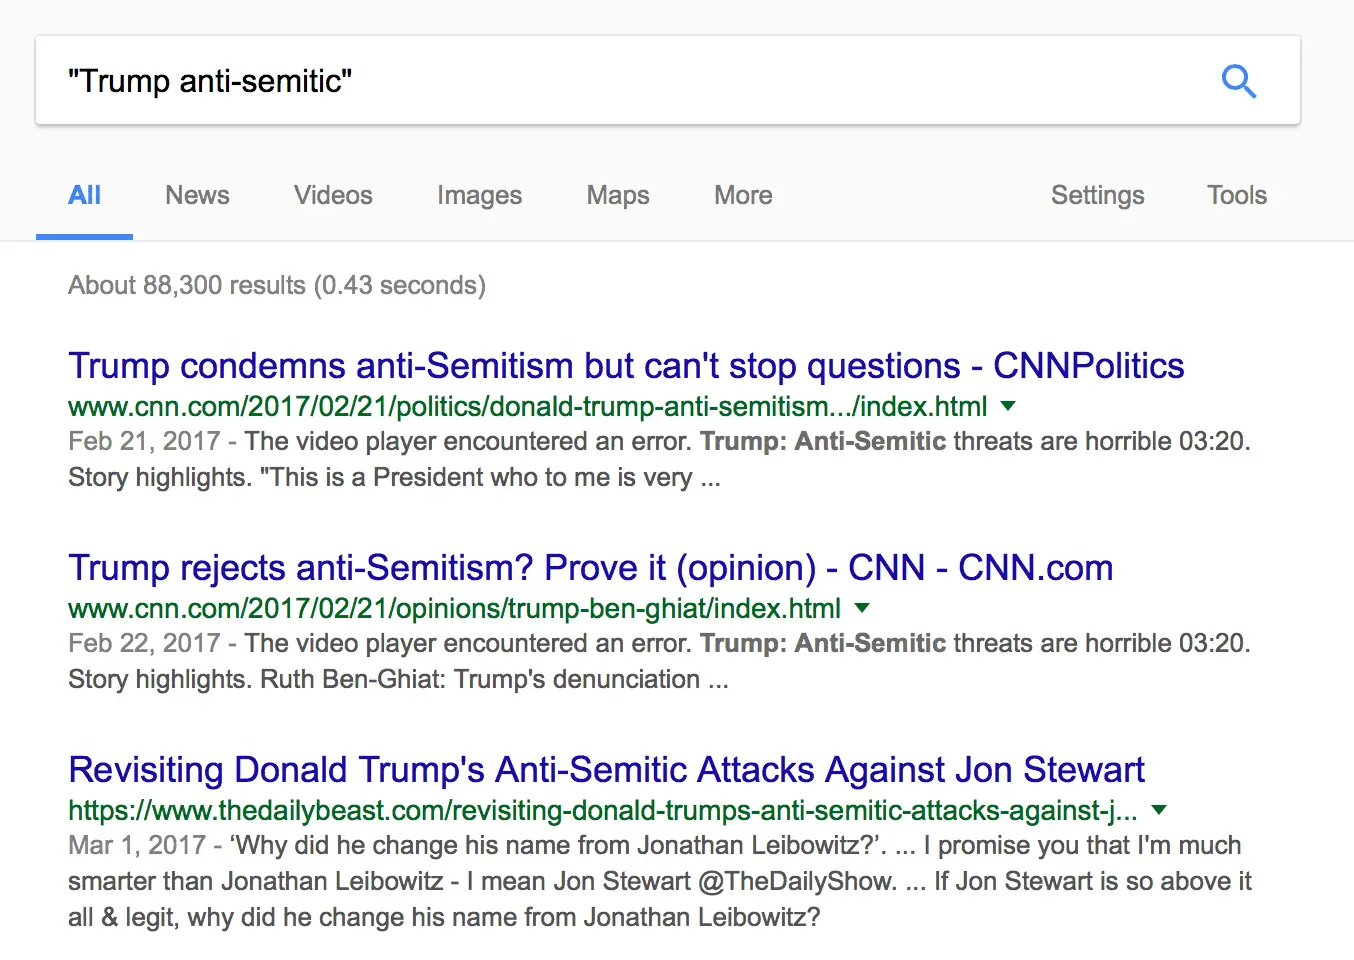Open the Daily Beast Jon Stewart article link
The height and width of the screenshot is (960, 1354).
pyautogui.click(x=606, y=770)
